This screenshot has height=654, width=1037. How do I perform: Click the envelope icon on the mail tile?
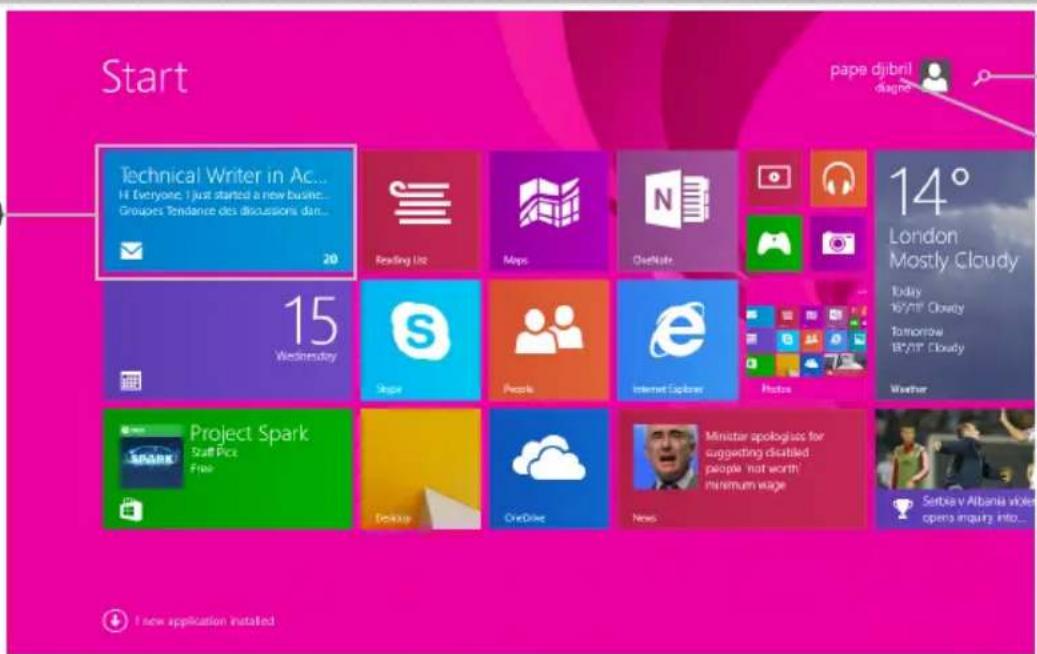click(131, 251)
